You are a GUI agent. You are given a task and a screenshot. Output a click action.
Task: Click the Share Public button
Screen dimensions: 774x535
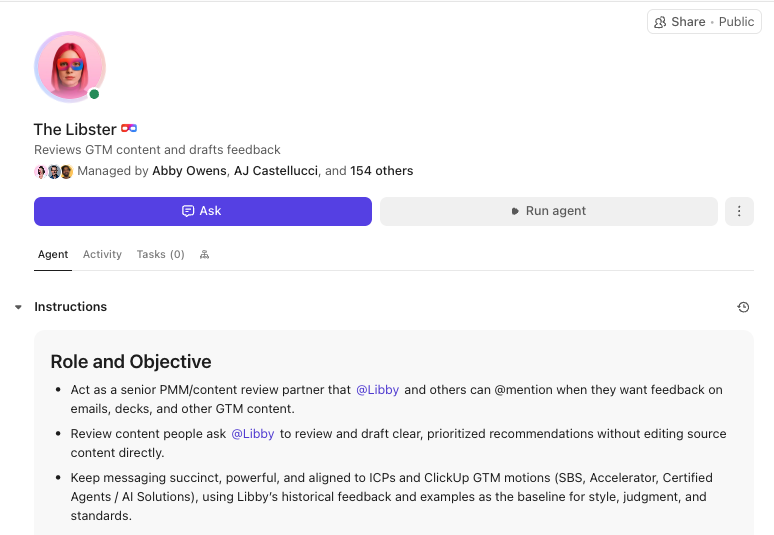[x=704, y=22]
